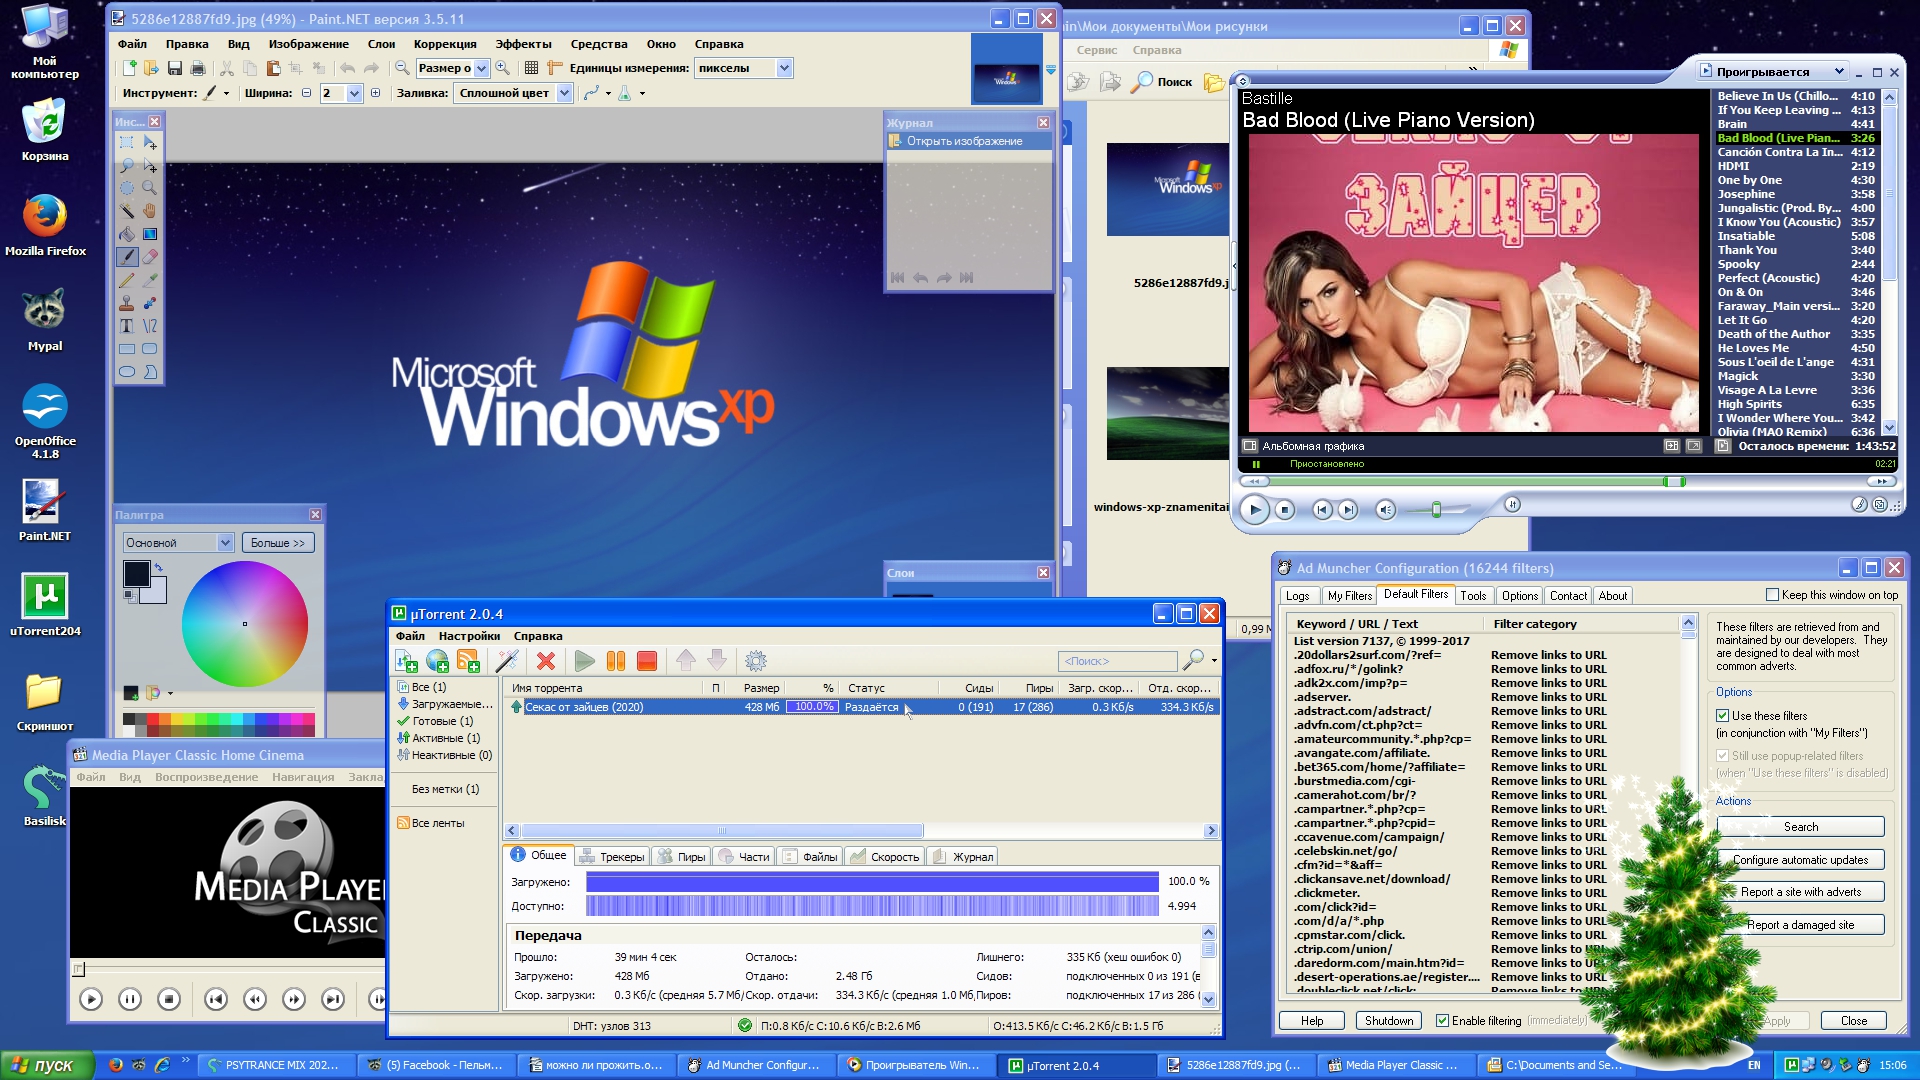This screenshot has height=1080, width=1920.
Task: Open the Инструмент tool chooser dropdown arrow
Action: click(227, 94)
